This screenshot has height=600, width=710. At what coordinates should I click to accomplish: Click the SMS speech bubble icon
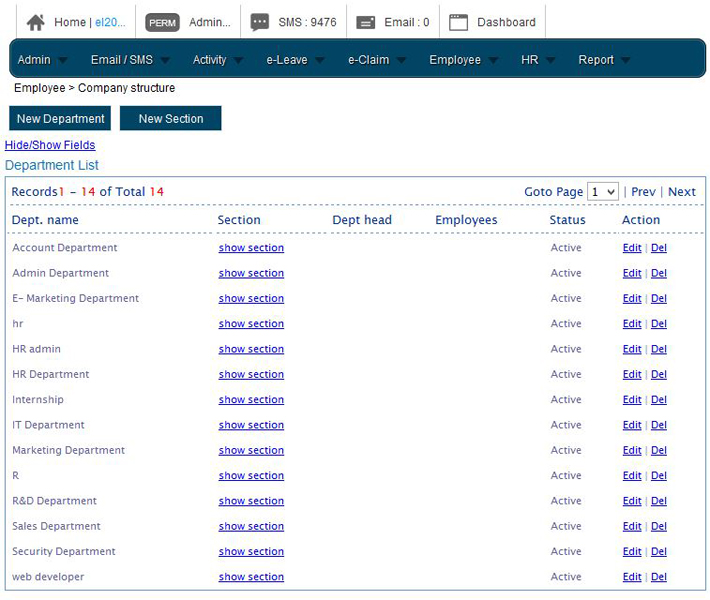(260, 22)
